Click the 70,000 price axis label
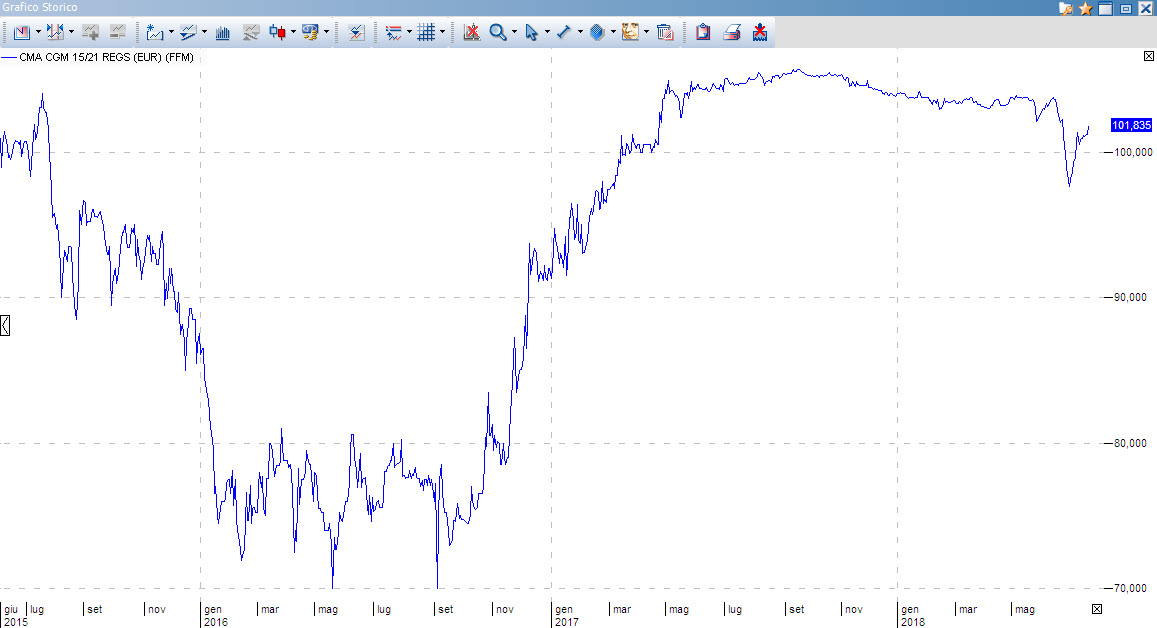Image resolution: width=1157 pixels, height=628 pixels. click(x=1130, y=588)
